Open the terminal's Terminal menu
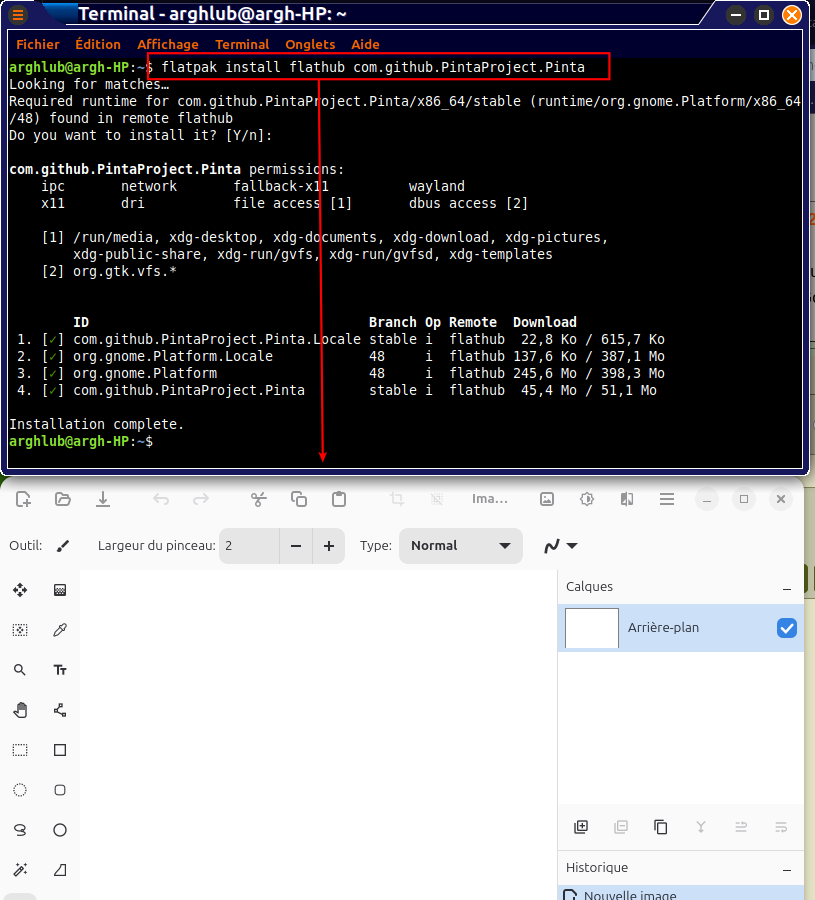Screen dimensions: 815x900 pyautogui.click(x=242, y=44)
